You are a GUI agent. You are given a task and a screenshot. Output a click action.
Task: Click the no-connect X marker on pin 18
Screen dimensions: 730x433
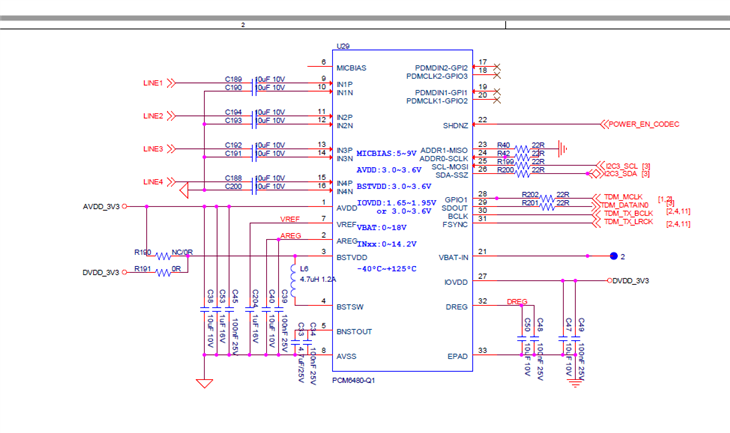tap(497, 75)
